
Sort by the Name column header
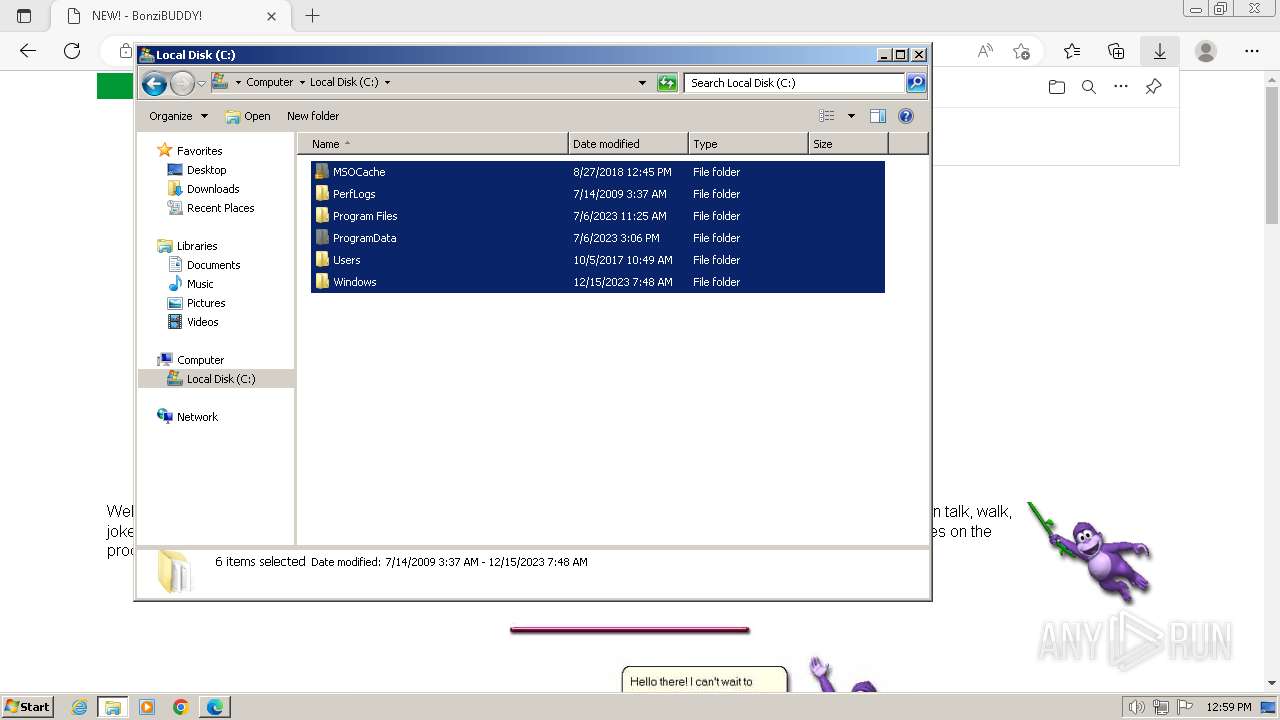tap(432, 144)
